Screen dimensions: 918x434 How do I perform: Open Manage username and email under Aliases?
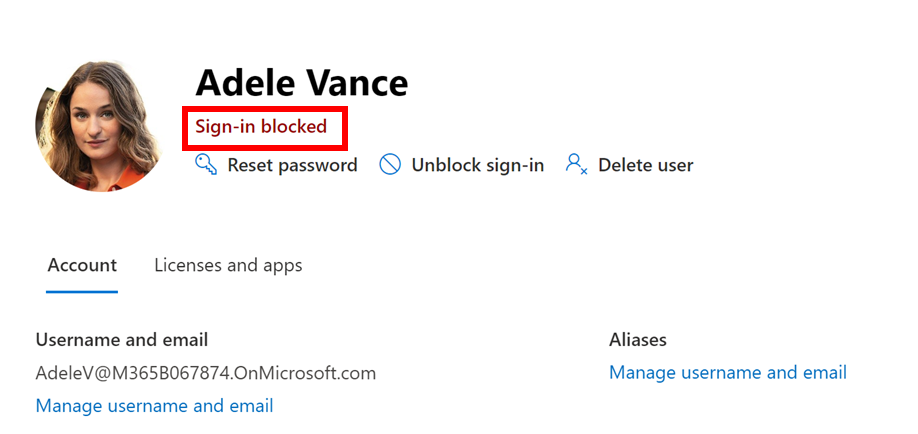727,372
